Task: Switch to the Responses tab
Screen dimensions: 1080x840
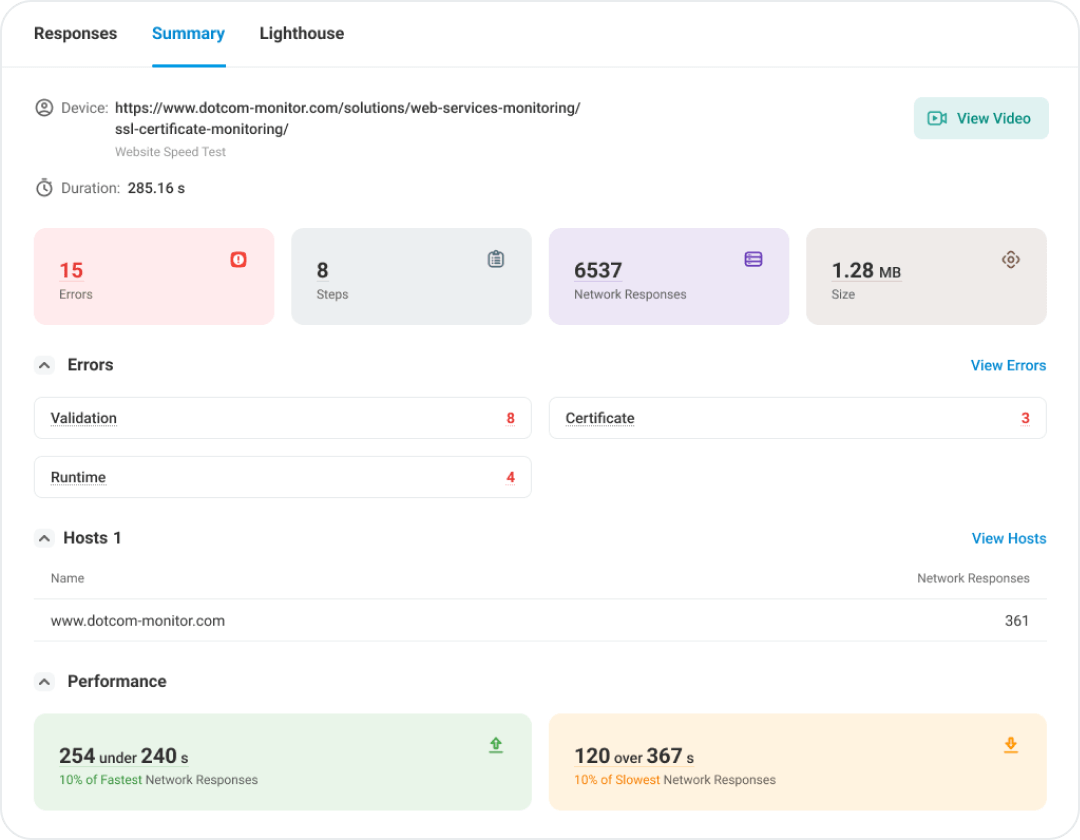Action: (75, 33)
